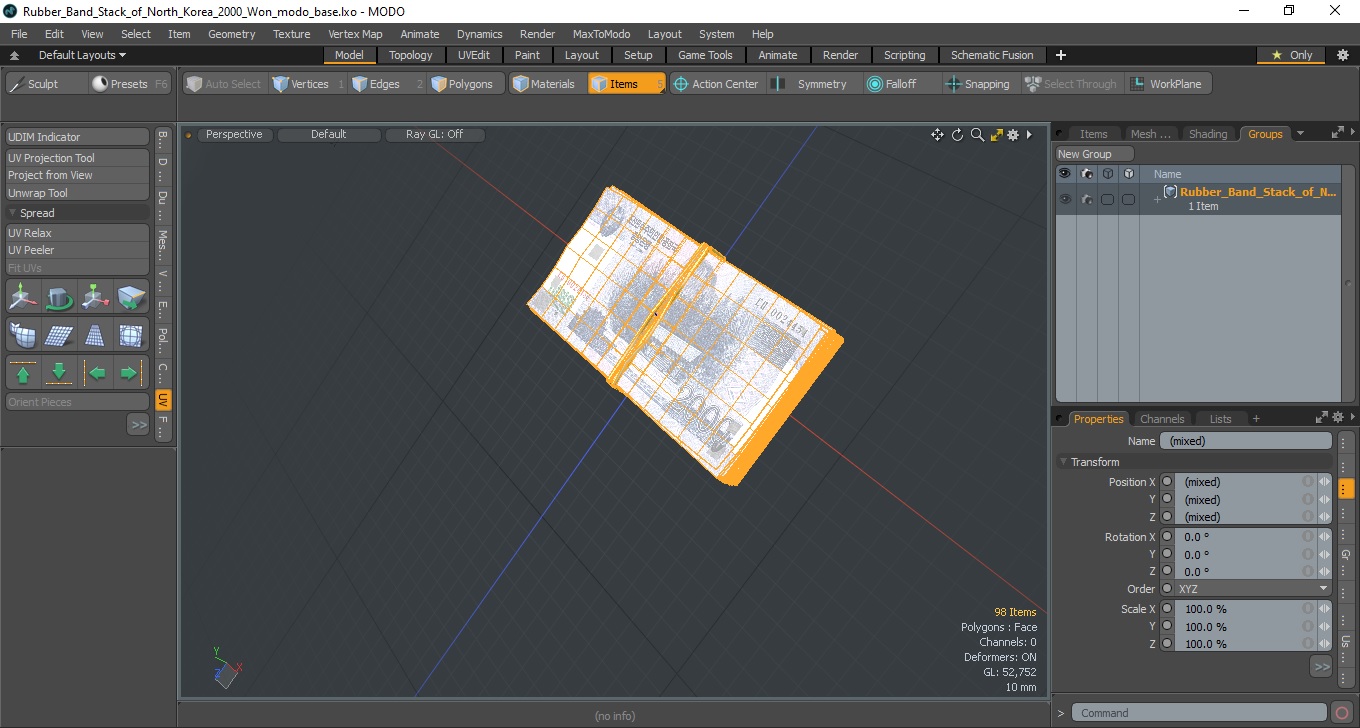Click the Name field showing (mixed)
The height and width of the screenshot is (728, 1360).
click(1246, 441)
